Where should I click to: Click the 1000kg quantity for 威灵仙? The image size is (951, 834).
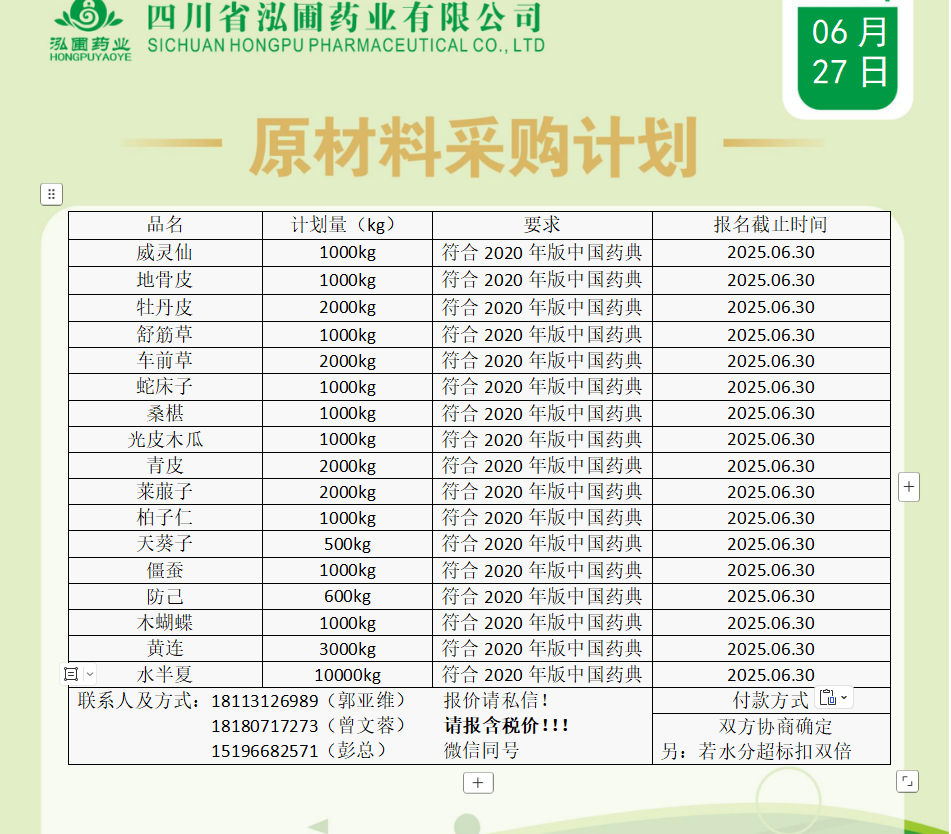coord(347,252)
